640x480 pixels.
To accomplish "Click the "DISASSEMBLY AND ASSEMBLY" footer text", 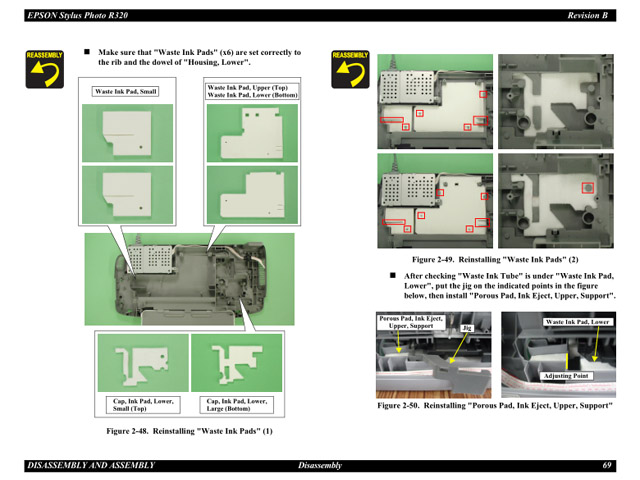I will click(90, 465).
